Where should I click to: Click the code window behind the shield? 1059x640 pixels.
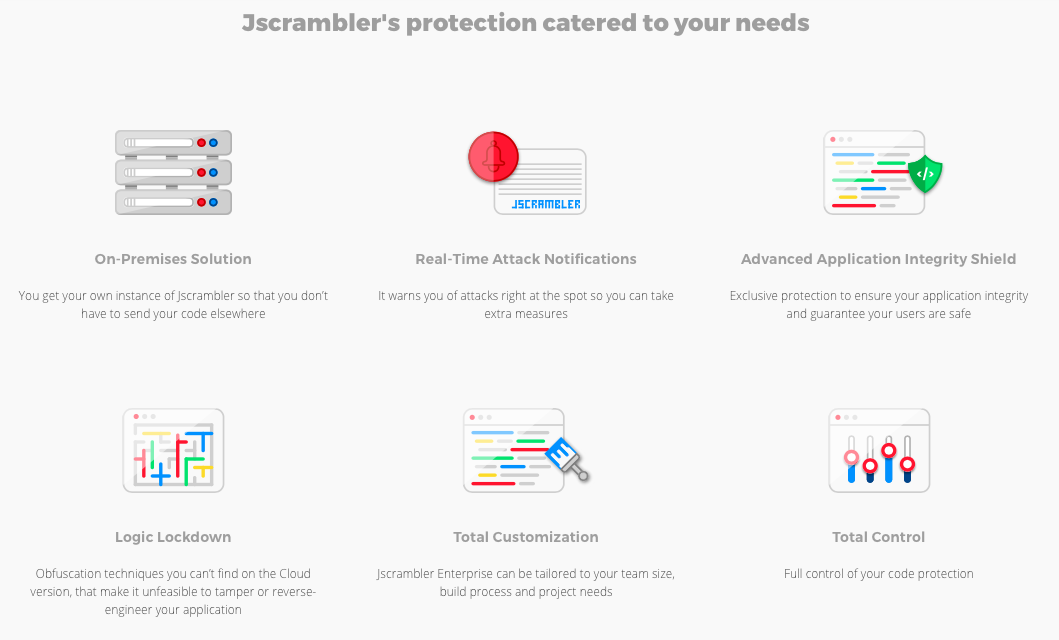click(x=874, y=173)
